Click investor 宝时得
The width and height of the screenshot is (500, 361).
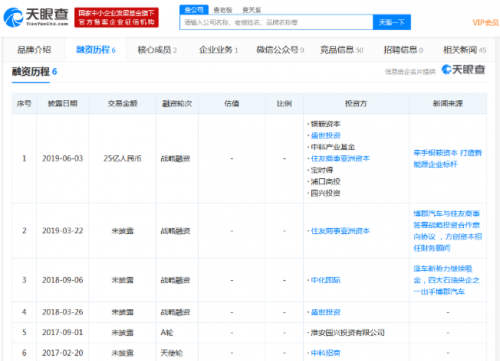pyautogui.click(x=322, y=170)
